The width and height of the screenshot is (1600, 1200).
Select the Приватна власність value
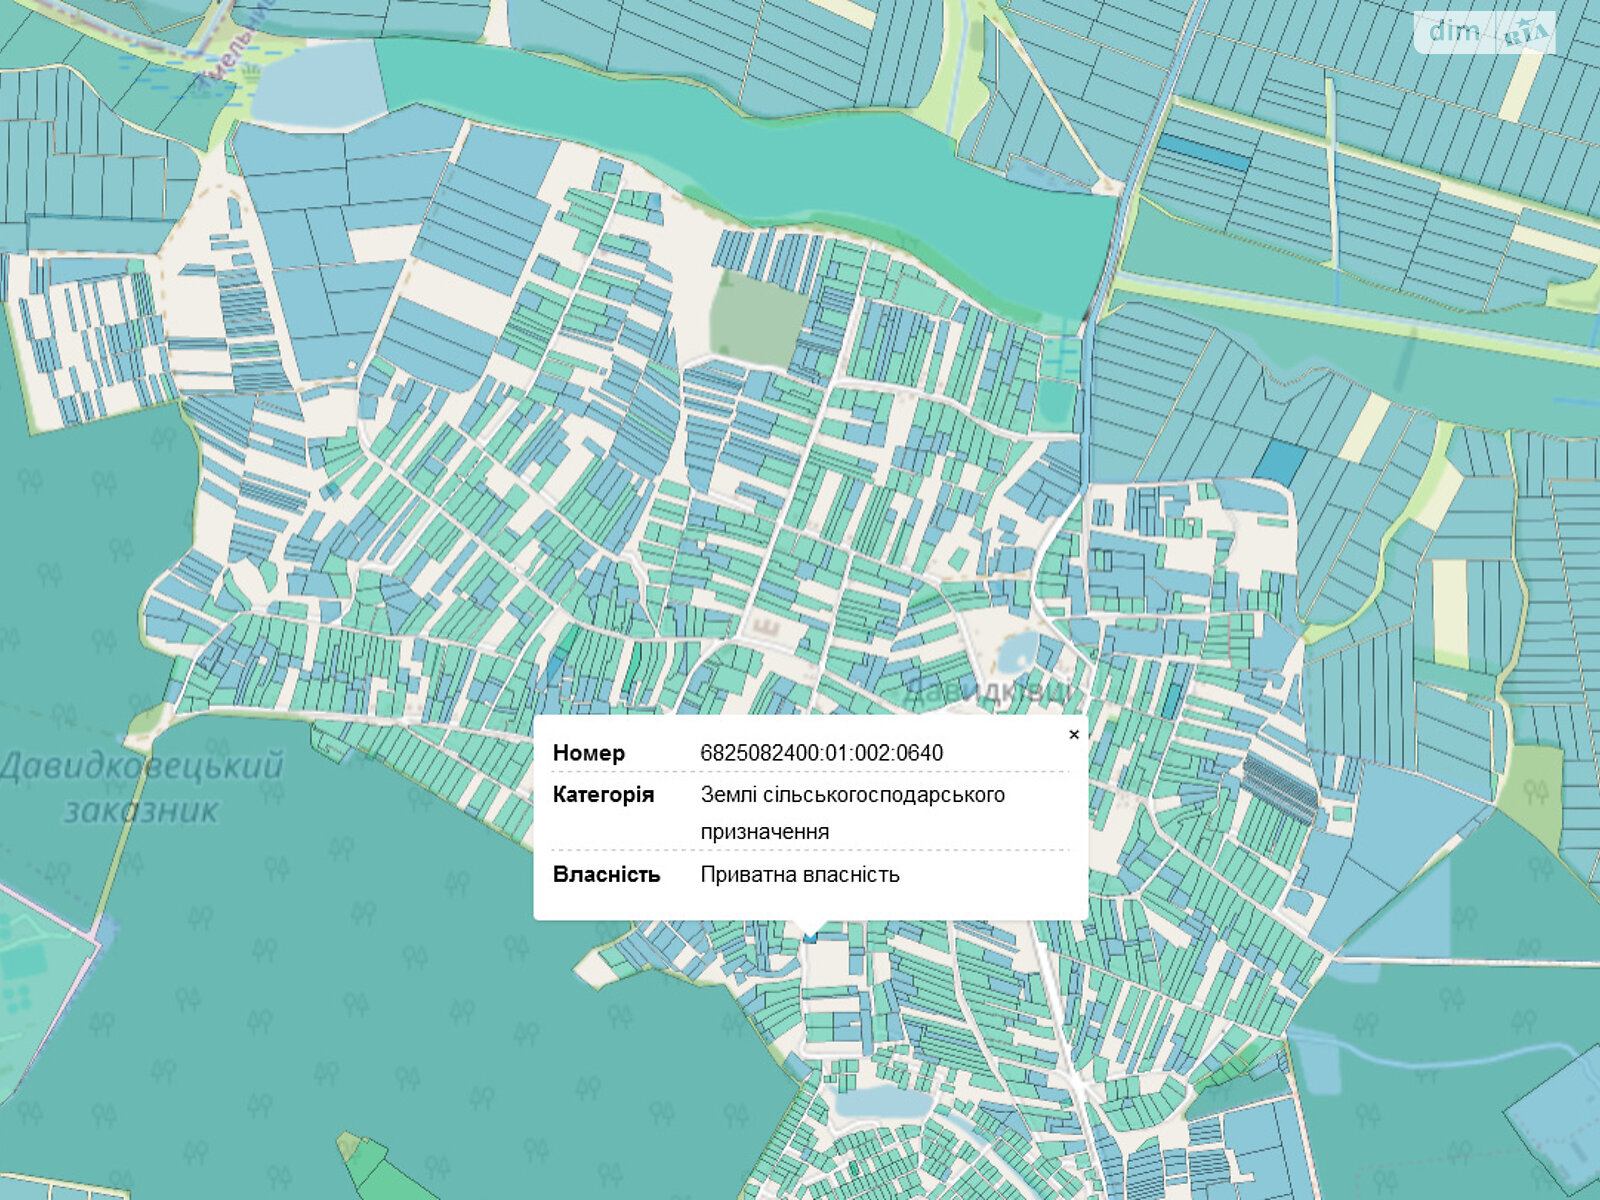pyautogui.click(x=800, y=875)
